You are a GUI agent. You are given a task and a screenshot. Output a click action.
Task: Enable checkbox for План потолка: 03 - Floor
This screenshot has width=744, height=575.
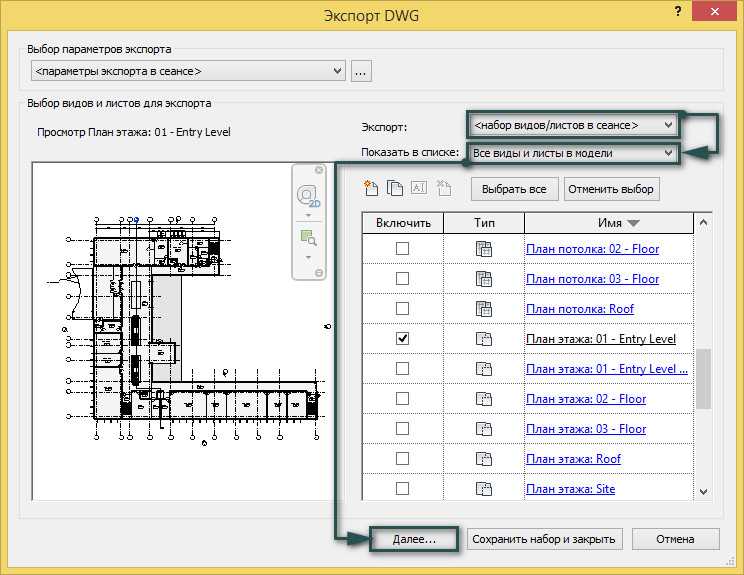[402, 278]
